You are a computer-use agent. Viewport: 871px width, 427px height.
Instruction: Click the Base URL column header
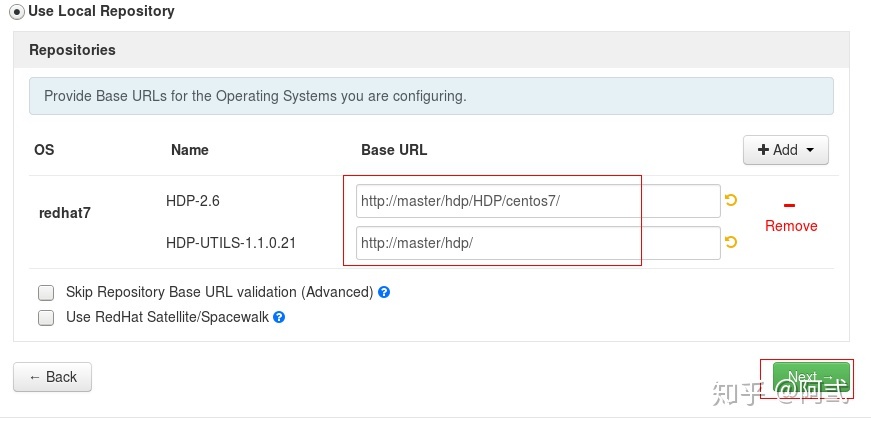pyautogui.click(x=394, y=150)
